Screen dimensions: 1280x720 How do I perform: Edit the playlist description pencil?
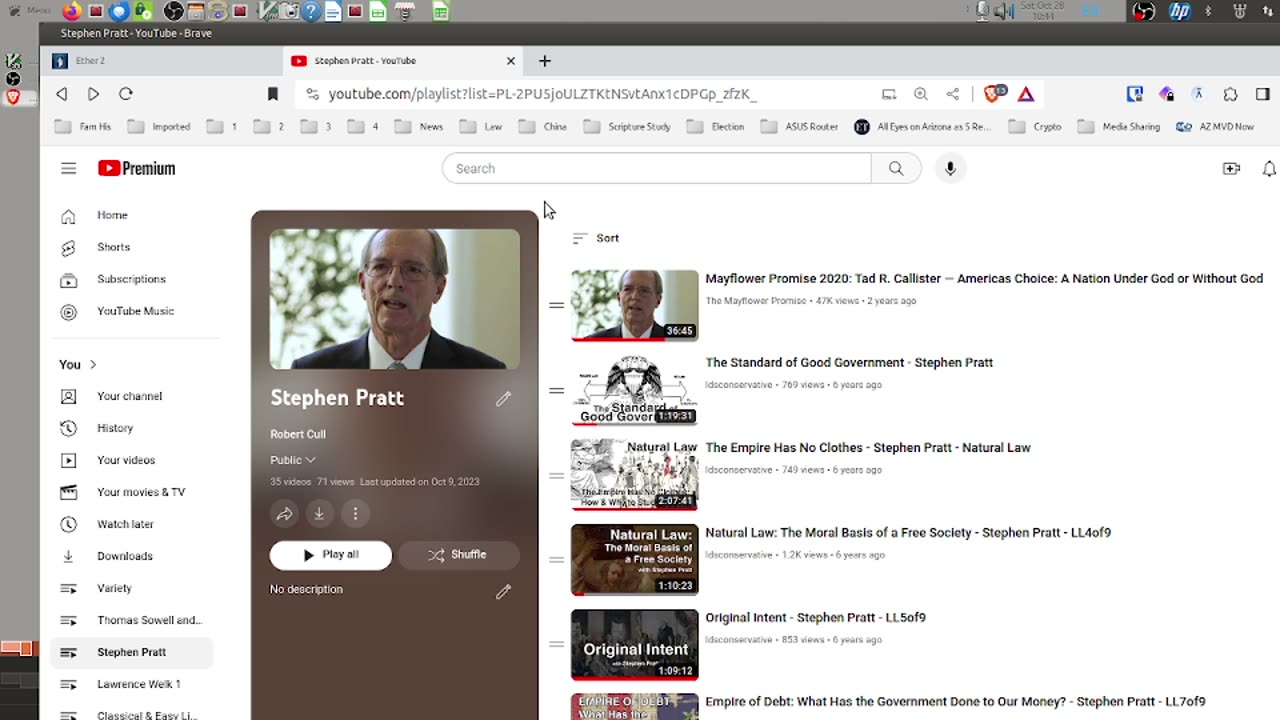[x=503, y=592]
